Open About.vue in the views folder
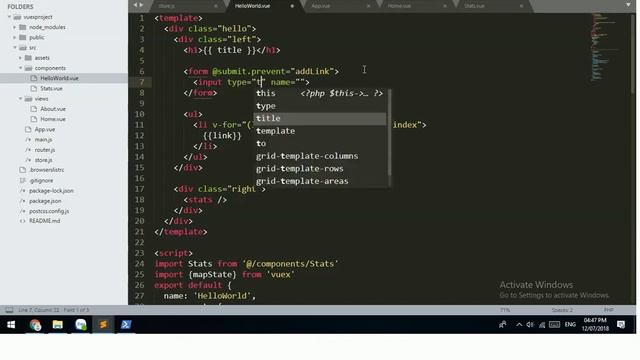This screenshot has height=360, width=640. coord(53,109)
